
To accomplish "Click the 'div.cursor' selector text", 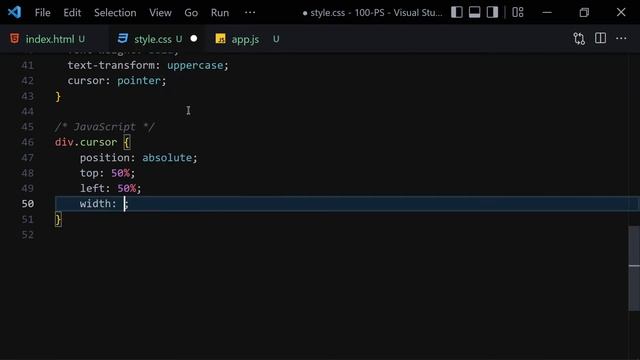I will coord(86,142).
